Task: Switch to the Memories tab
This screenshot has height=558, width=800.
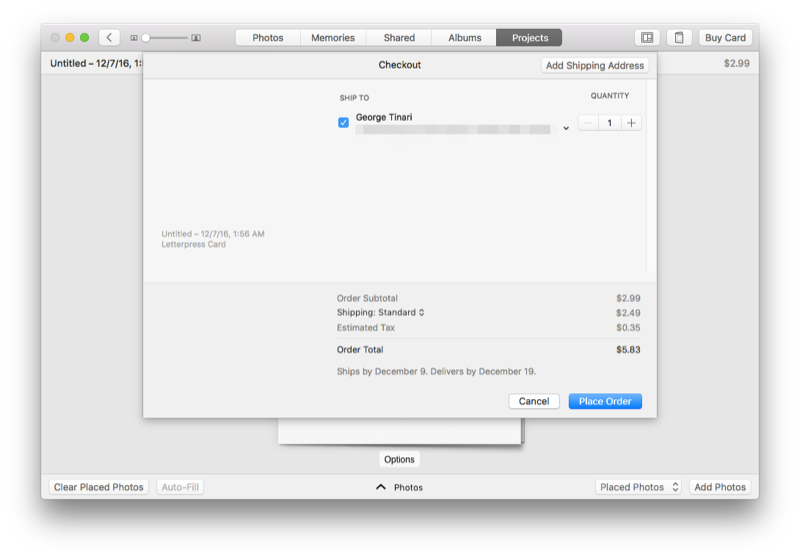Action: click(x=333, y=38)
